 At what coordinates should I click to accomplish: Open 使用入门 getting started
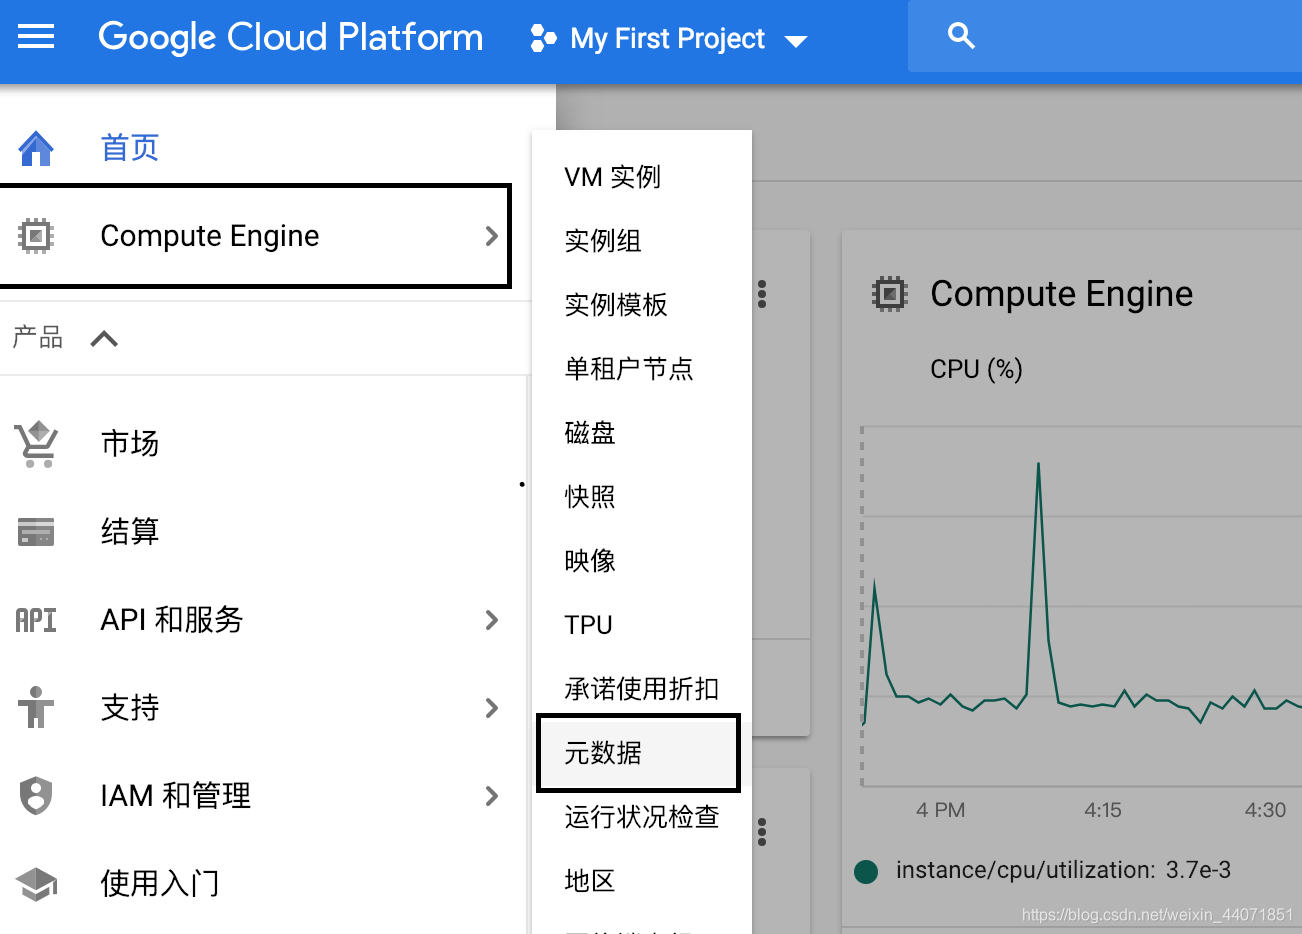pos(160,883)
